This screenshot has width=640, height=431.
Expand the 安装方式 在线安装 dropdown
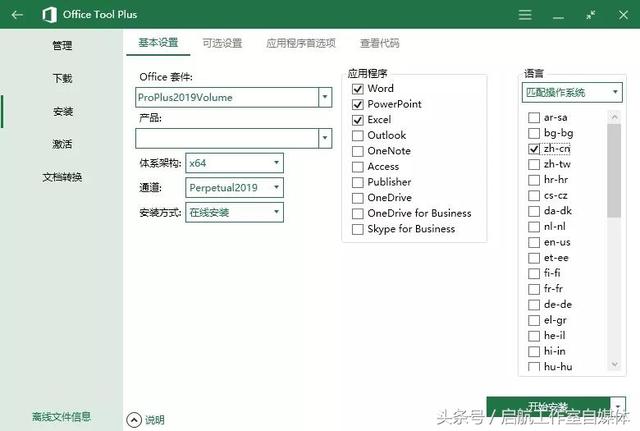coord(234,212)
